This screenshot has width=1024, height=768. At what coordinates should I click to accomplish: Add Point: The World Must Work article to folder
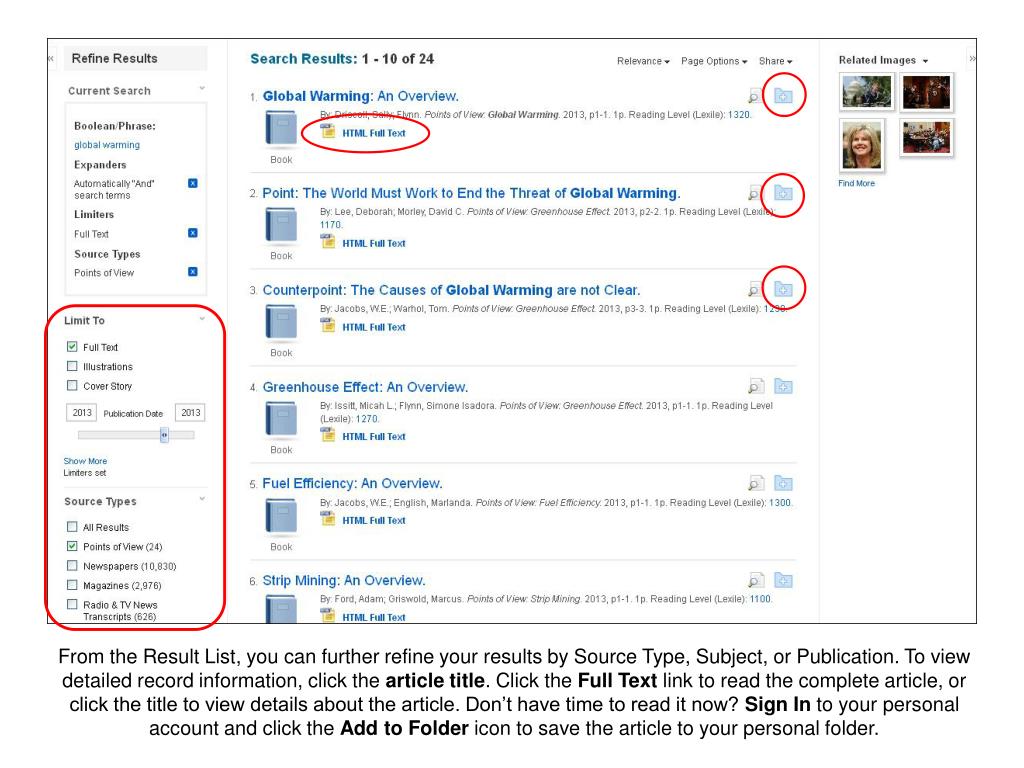(783, 193)
